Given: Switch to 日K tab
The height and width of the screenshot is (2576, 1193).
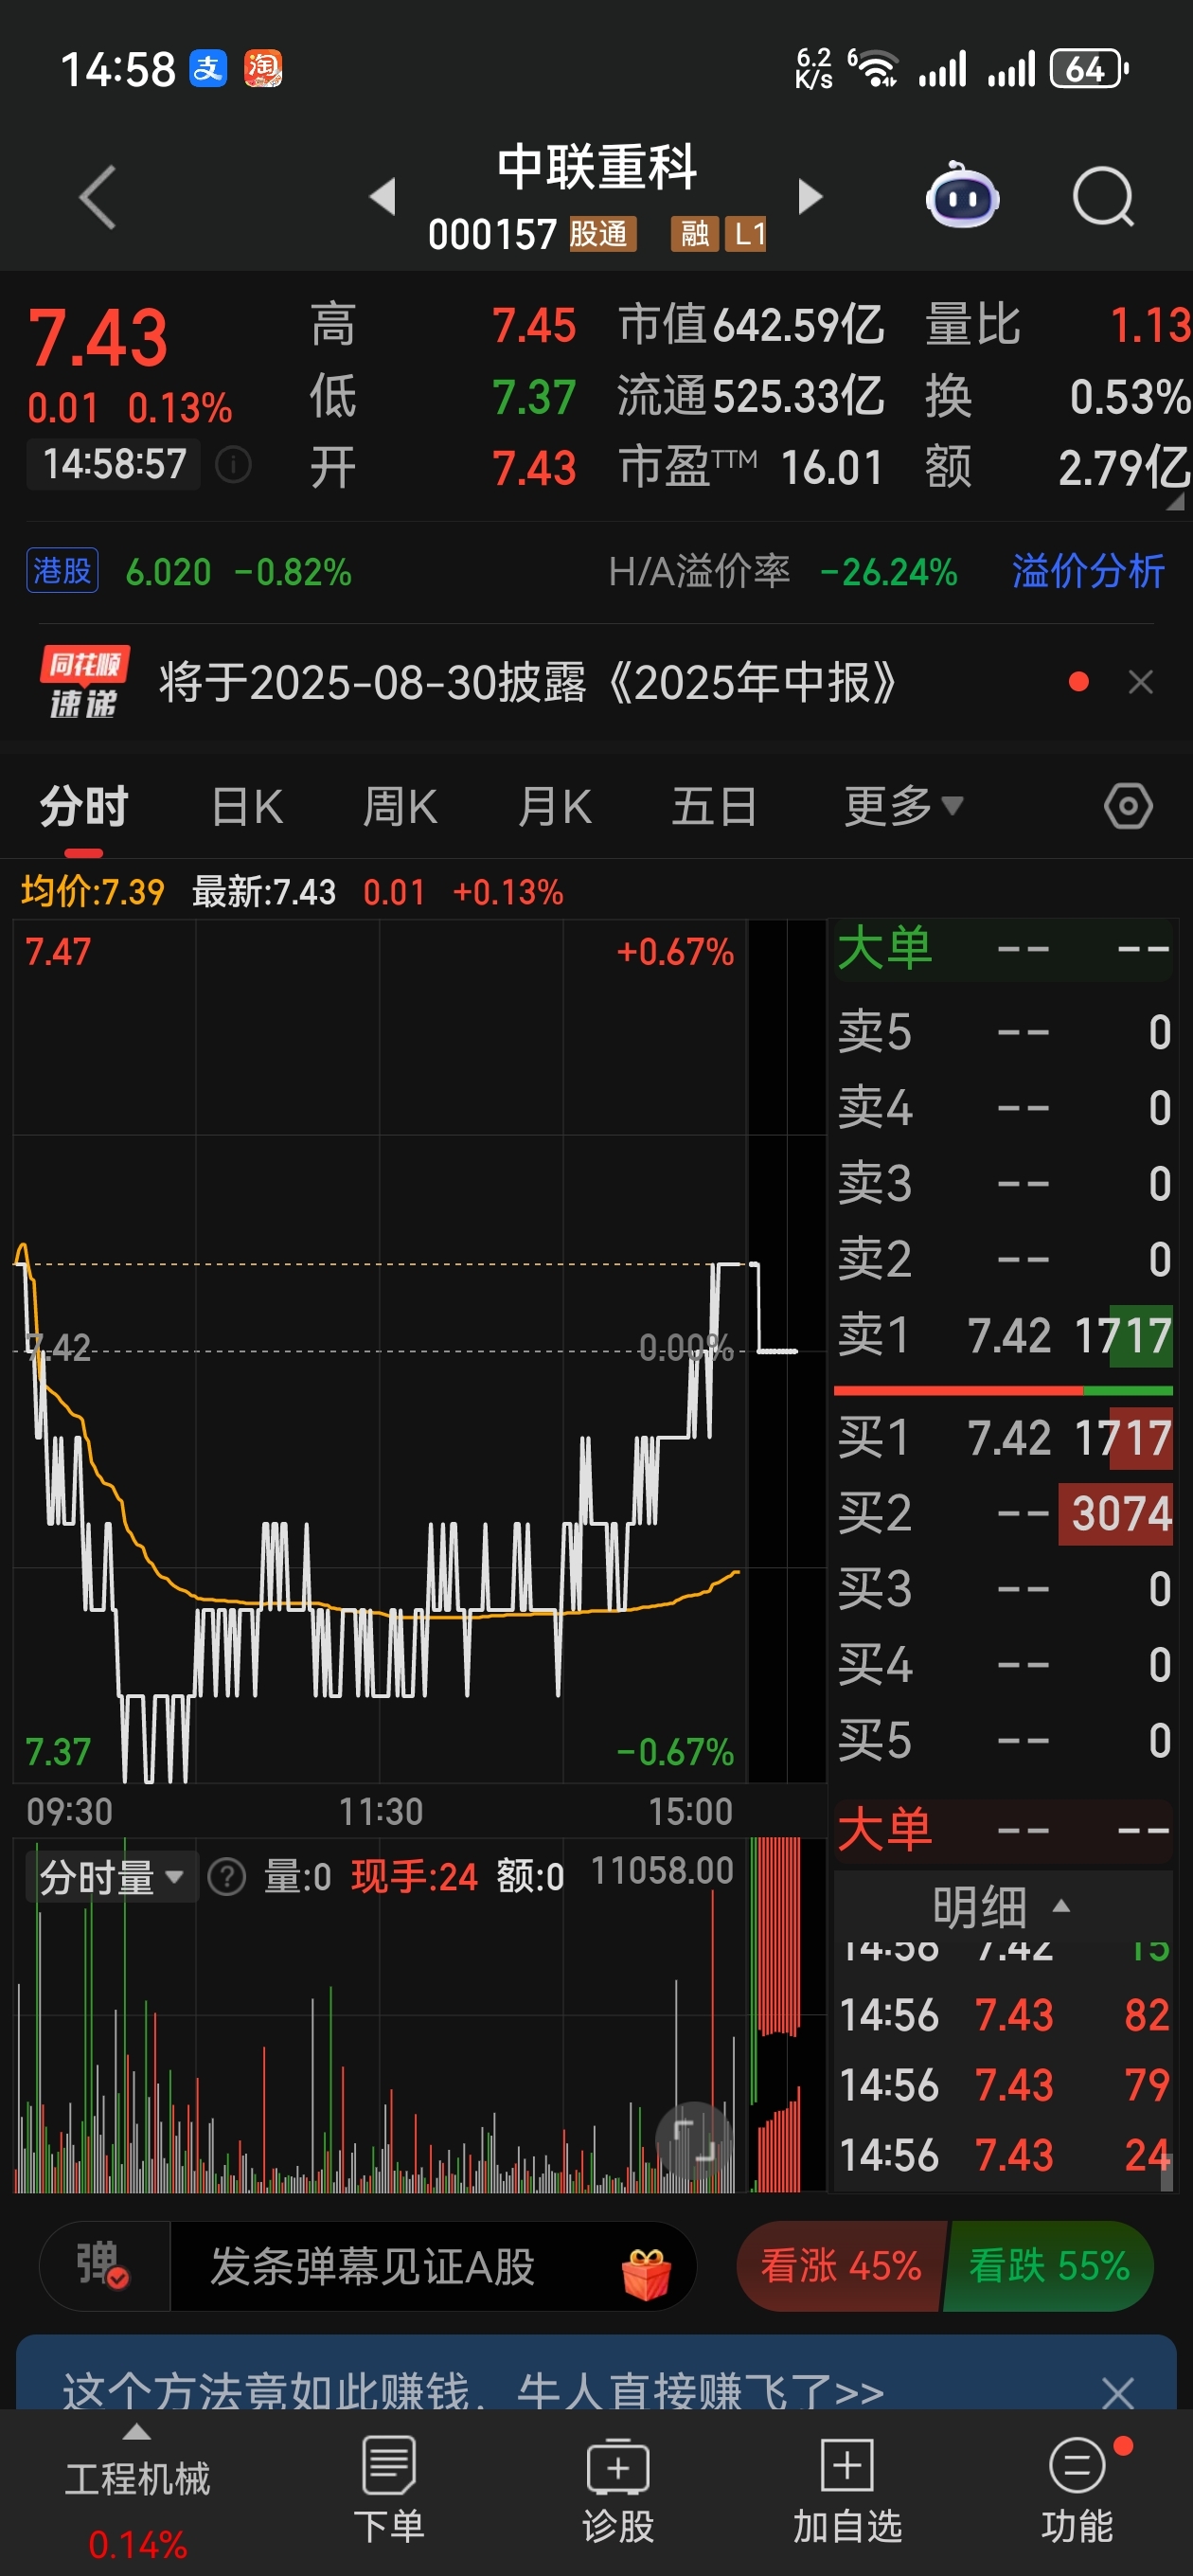Looking at the screenshot, I should click(247, 806).
